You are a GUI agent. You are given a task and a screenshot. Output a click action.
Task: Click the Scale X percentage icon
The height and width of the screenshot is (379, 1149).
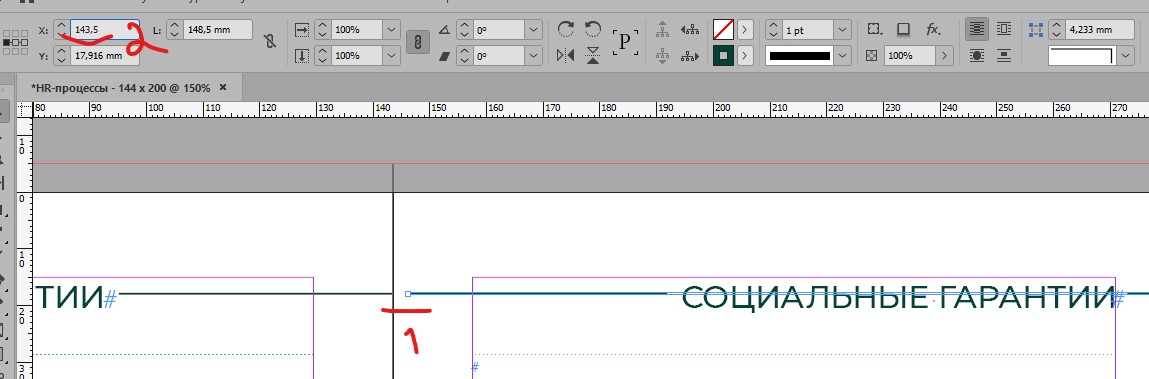point(302,29)
